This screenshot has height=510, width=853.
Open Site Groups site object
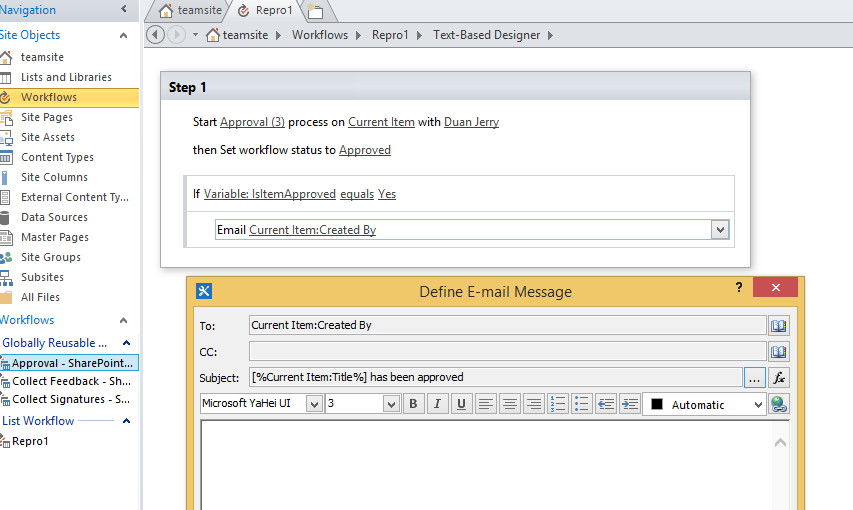pyautogui.click(x=51, y=257)
